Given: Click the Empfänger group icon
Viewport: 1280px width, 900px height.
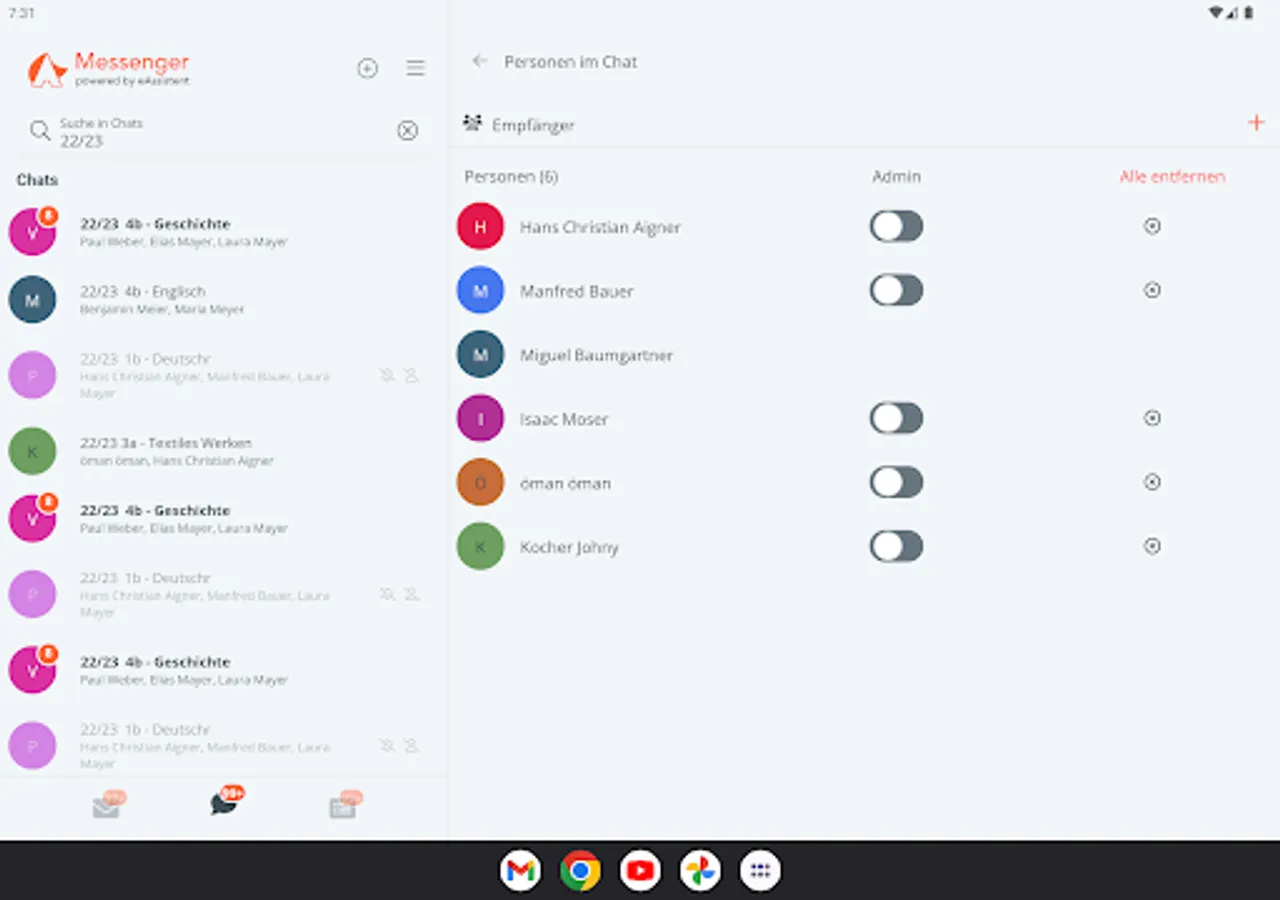Looking at the screenshot, I should [472, 123].
